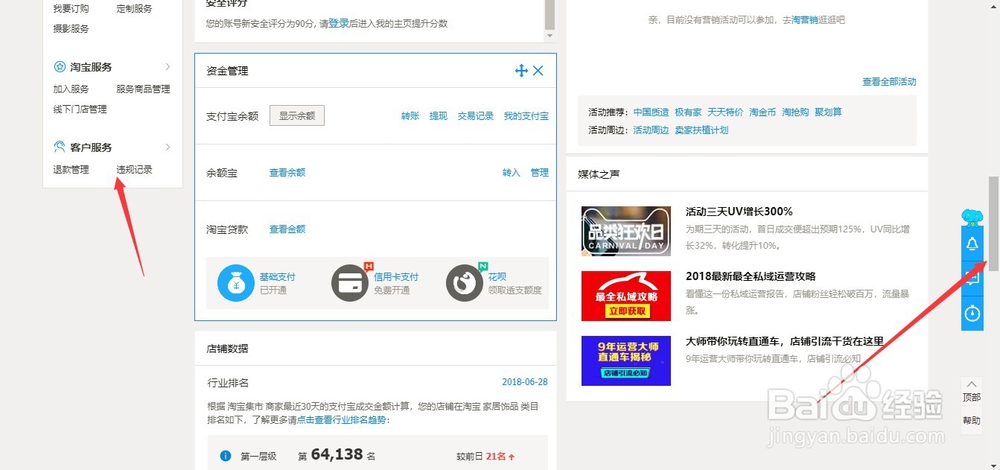Open article 2018最新最全私域运营攻略

coord(751,276)
